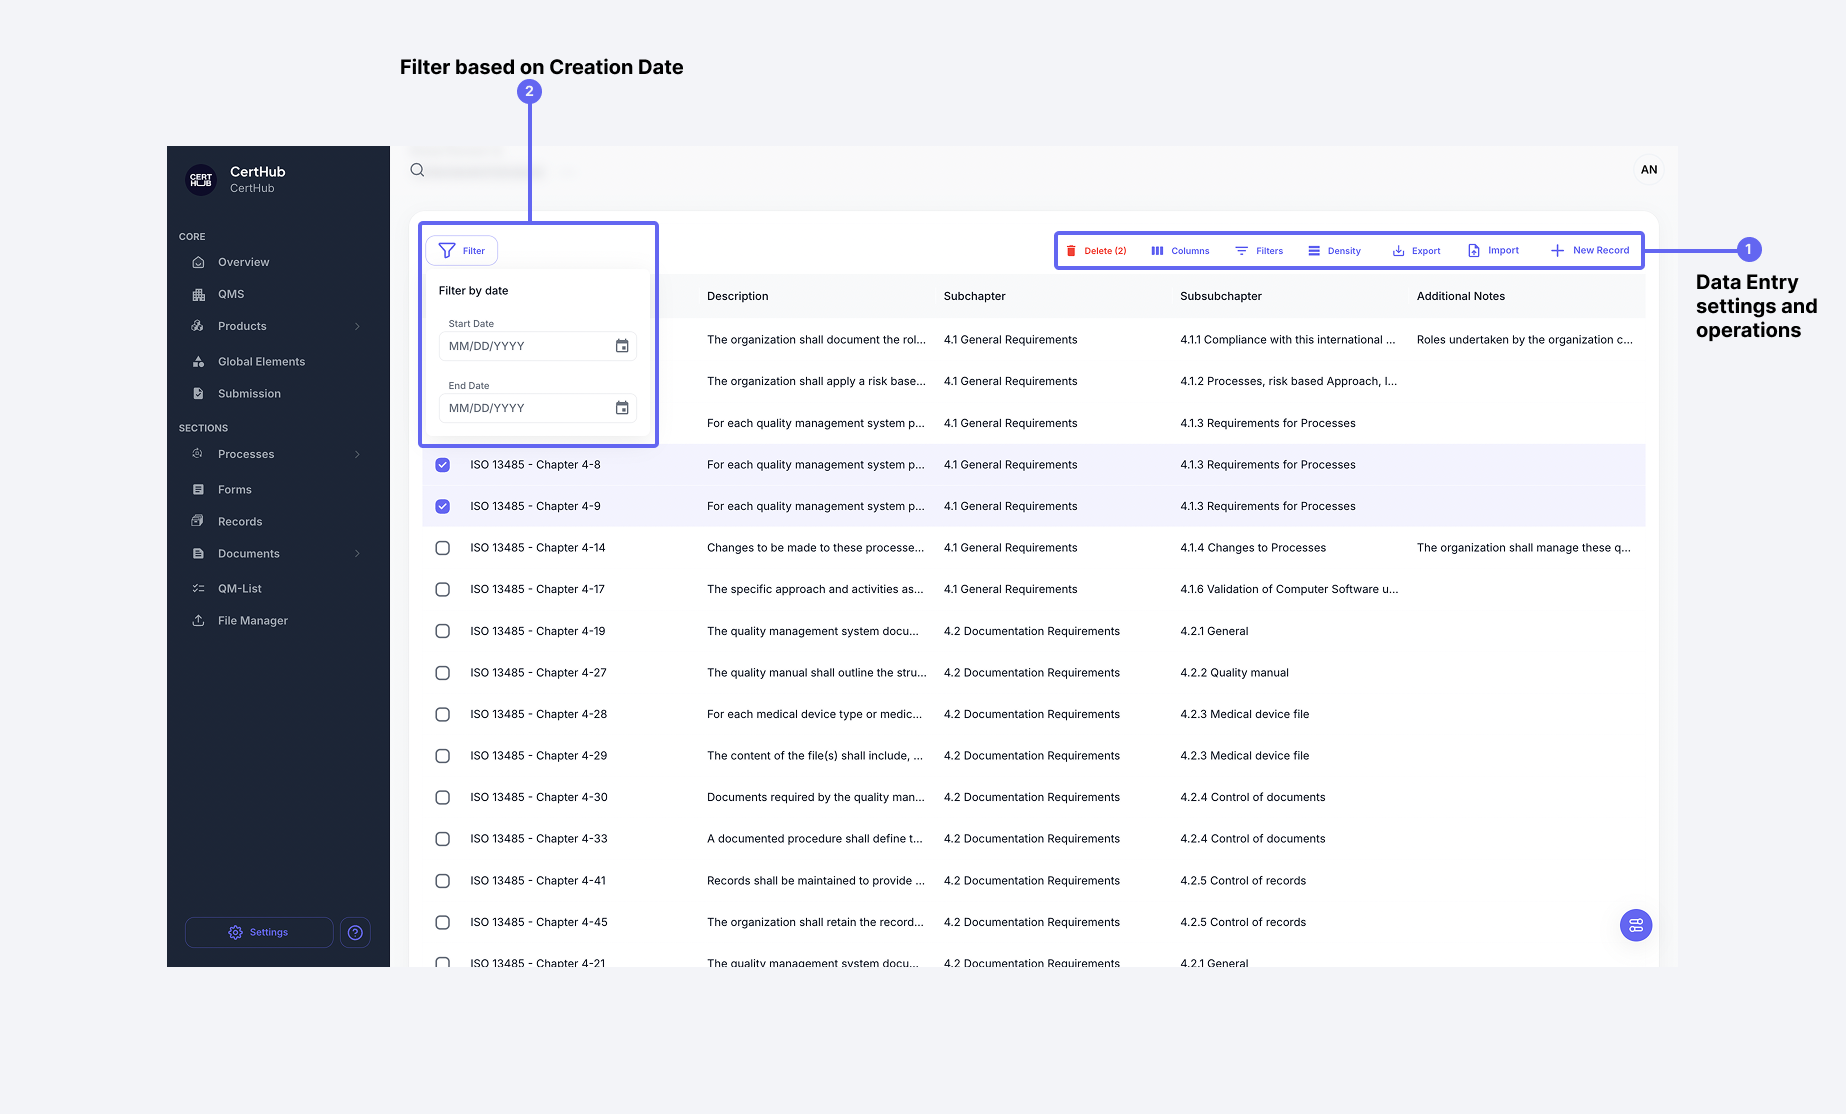Viewport: 1846px width, 1114px height.
Task: Click the New Record button
Action: [1590, 251]
